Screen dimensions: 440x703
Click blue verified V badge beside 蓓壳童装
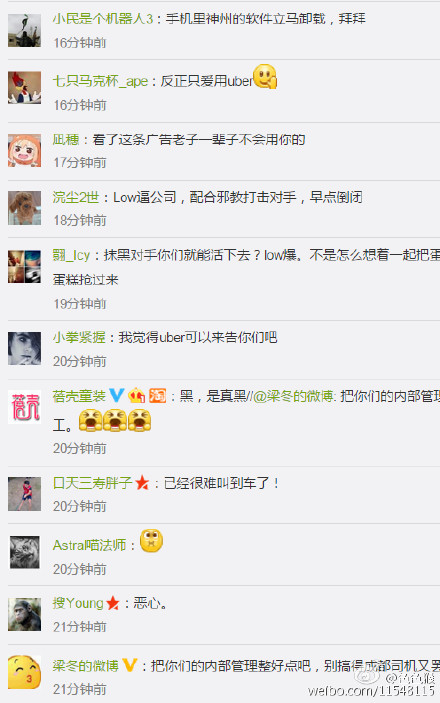click(117, 395)
